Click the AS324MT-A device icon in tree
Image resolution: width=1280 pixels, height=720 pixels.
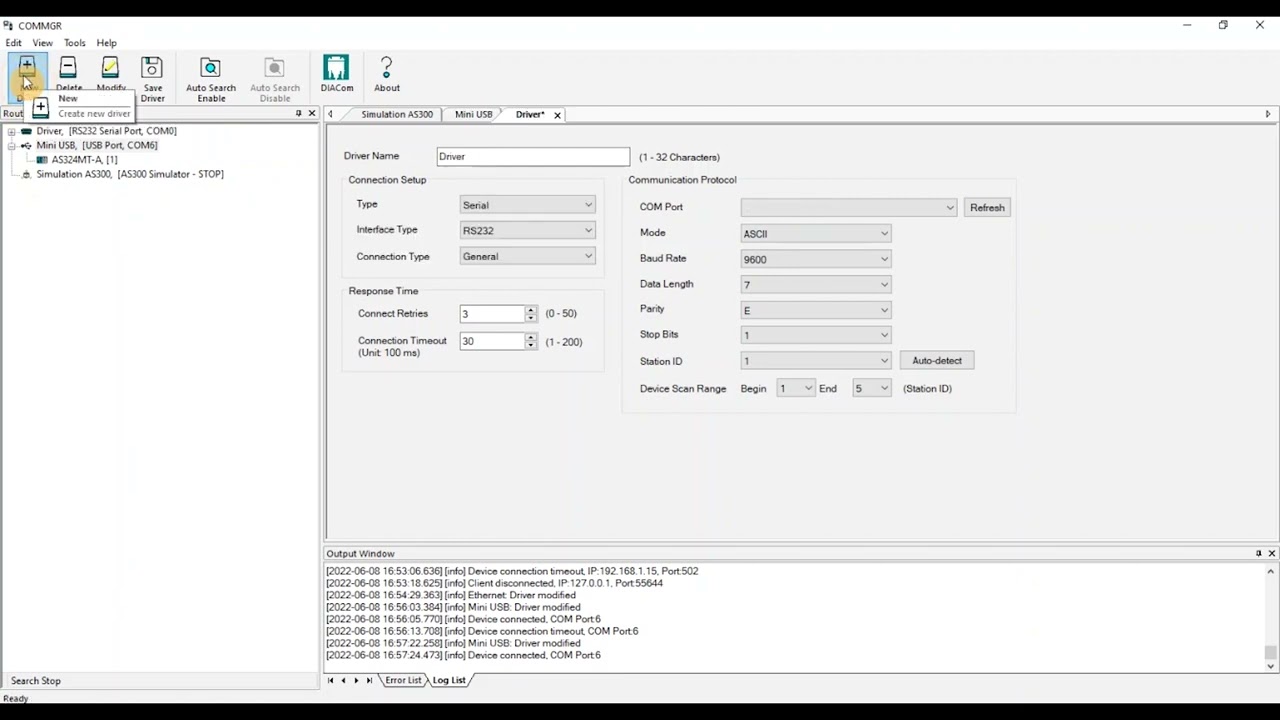(42, 160)
